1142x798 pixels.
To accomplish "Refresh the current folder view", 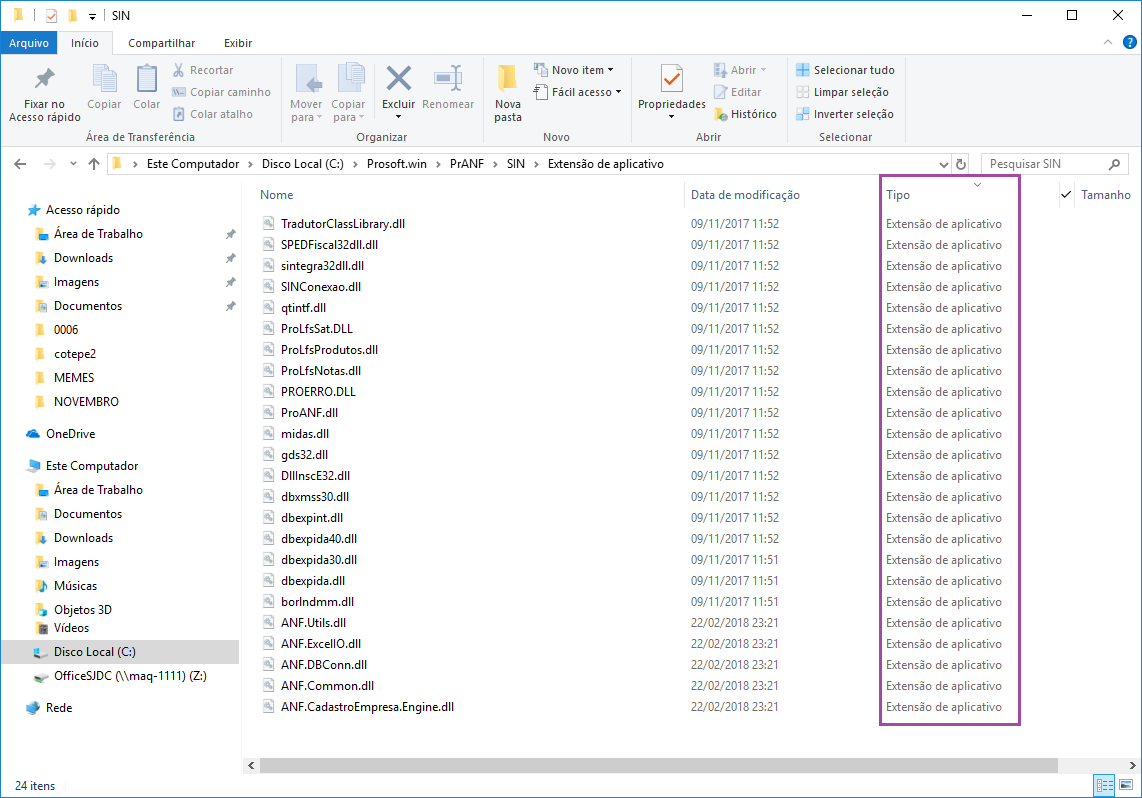I will (961, 164).
